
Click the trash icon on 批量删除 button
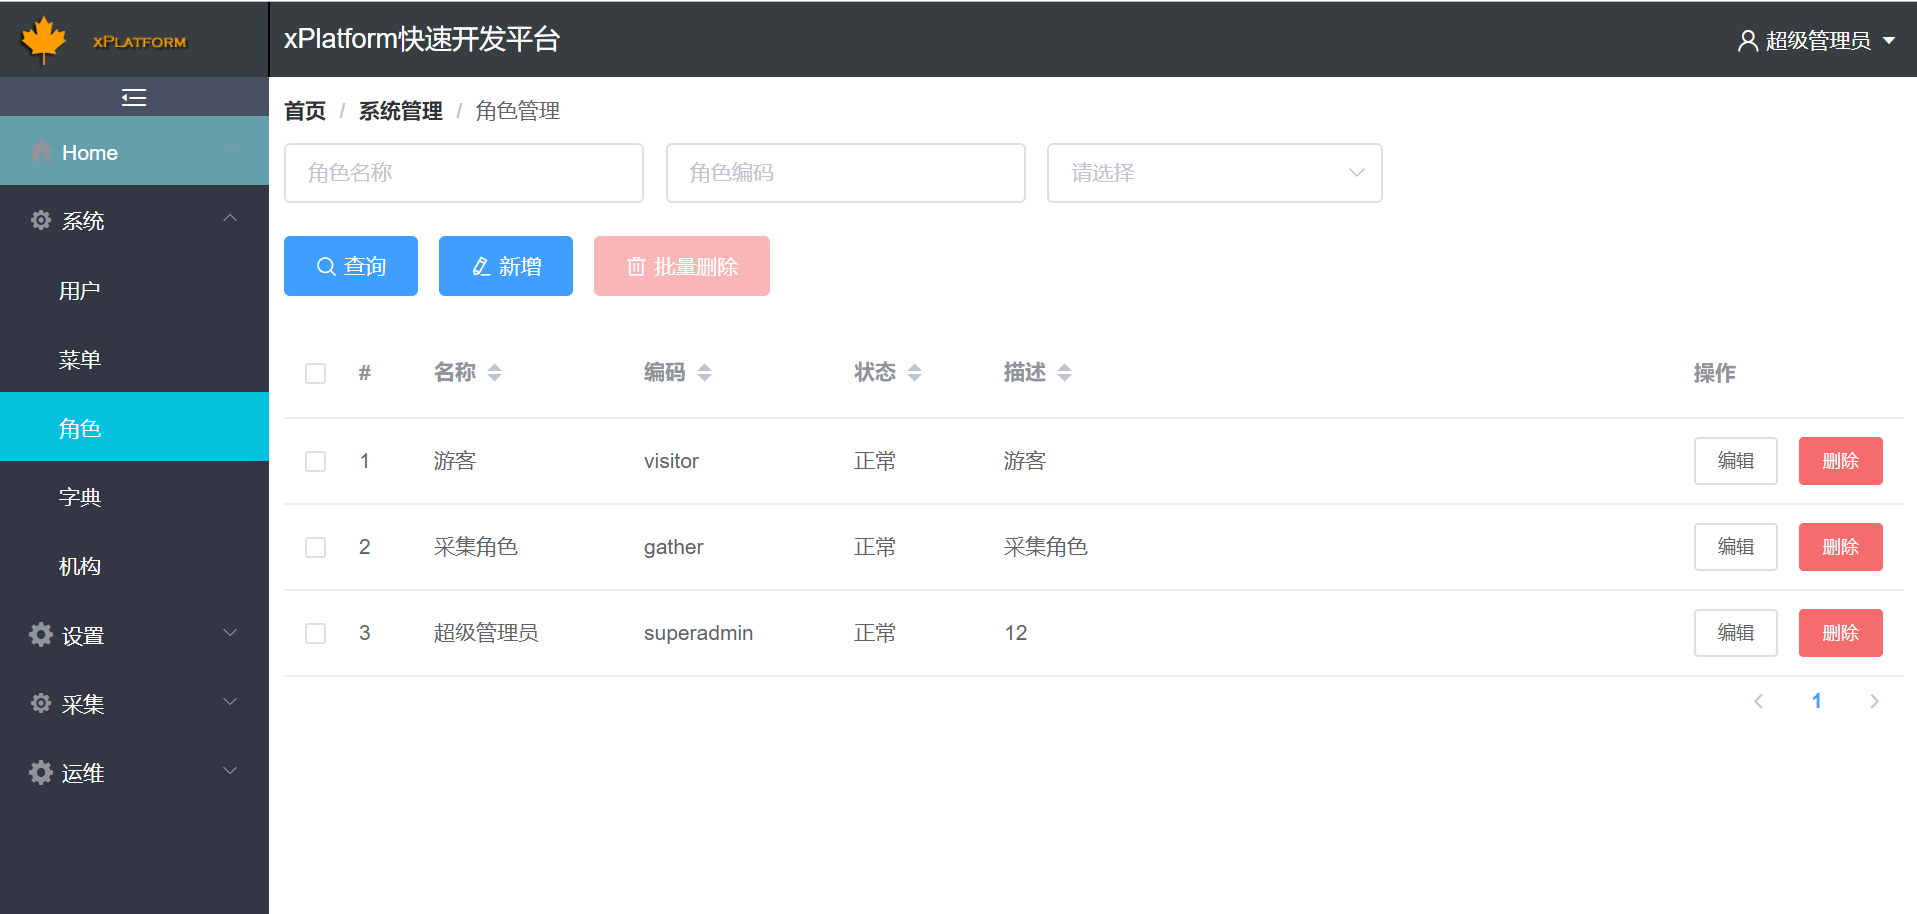(x=637, y=266)
